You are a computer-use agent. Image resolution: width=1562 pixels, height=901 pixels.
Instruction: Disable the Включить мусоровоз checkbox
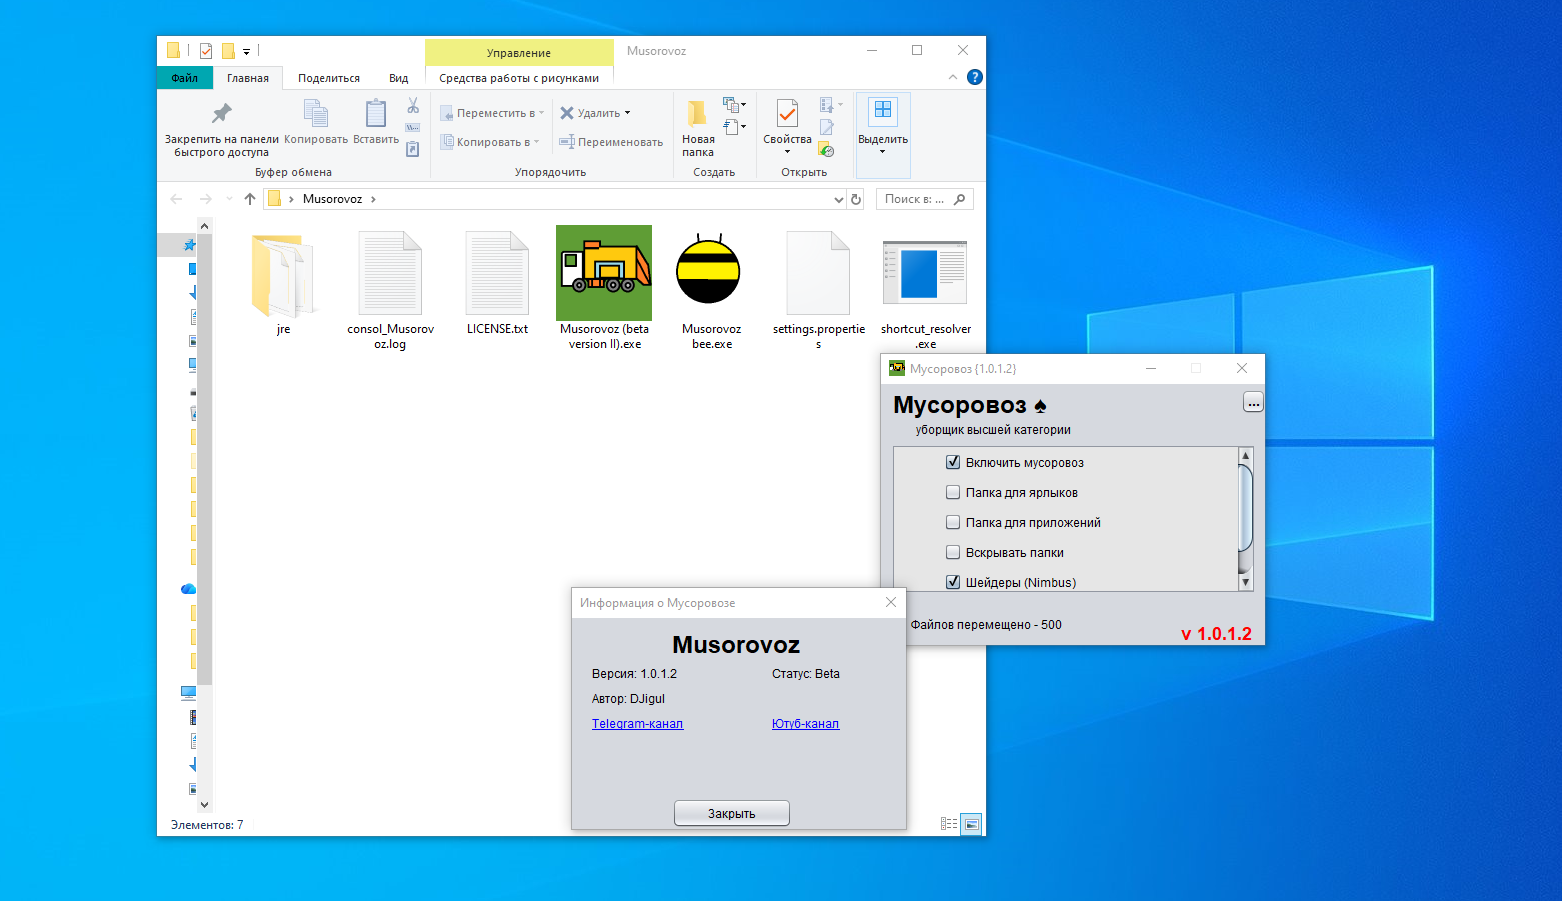point(952,462)
